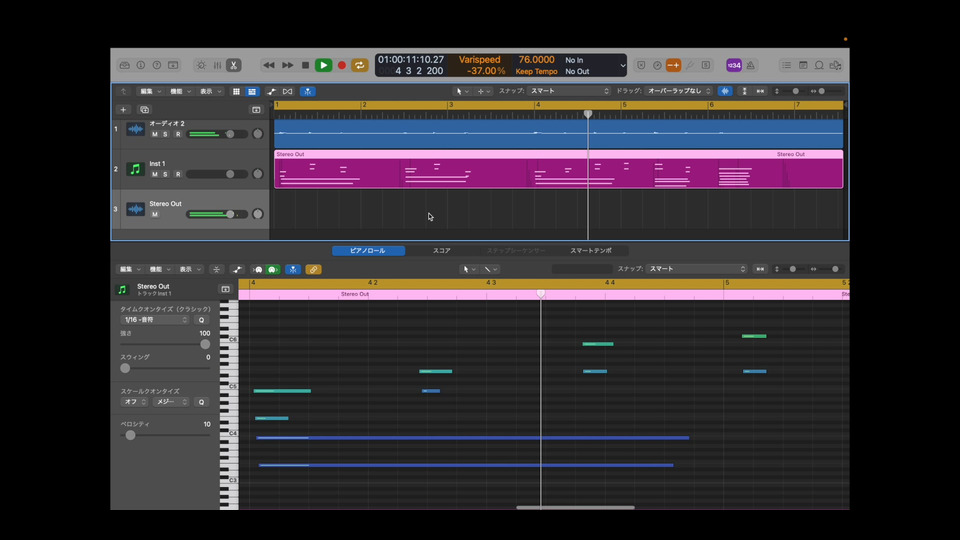
Task: Switch to the ピアノロール tab
Action: 368,250
